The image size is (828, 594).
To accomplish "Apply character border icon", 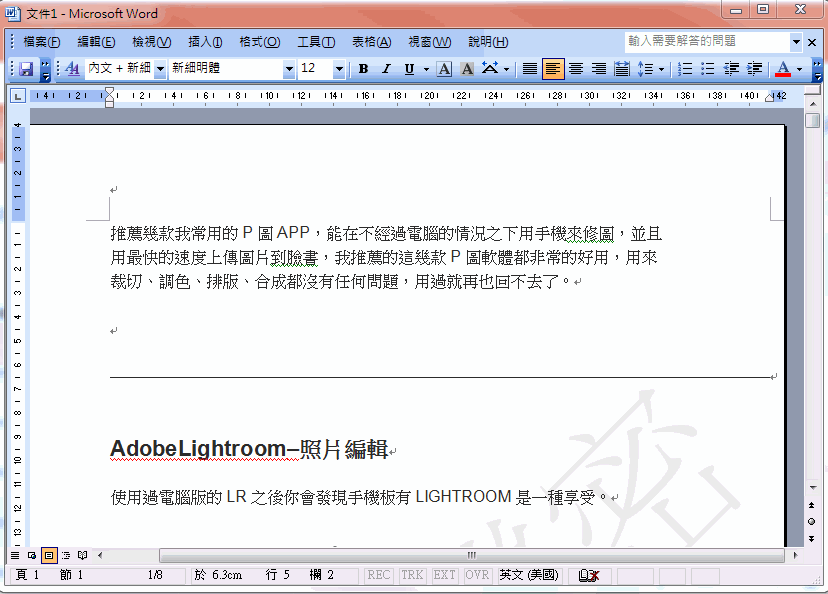I will tap(445, 69).
